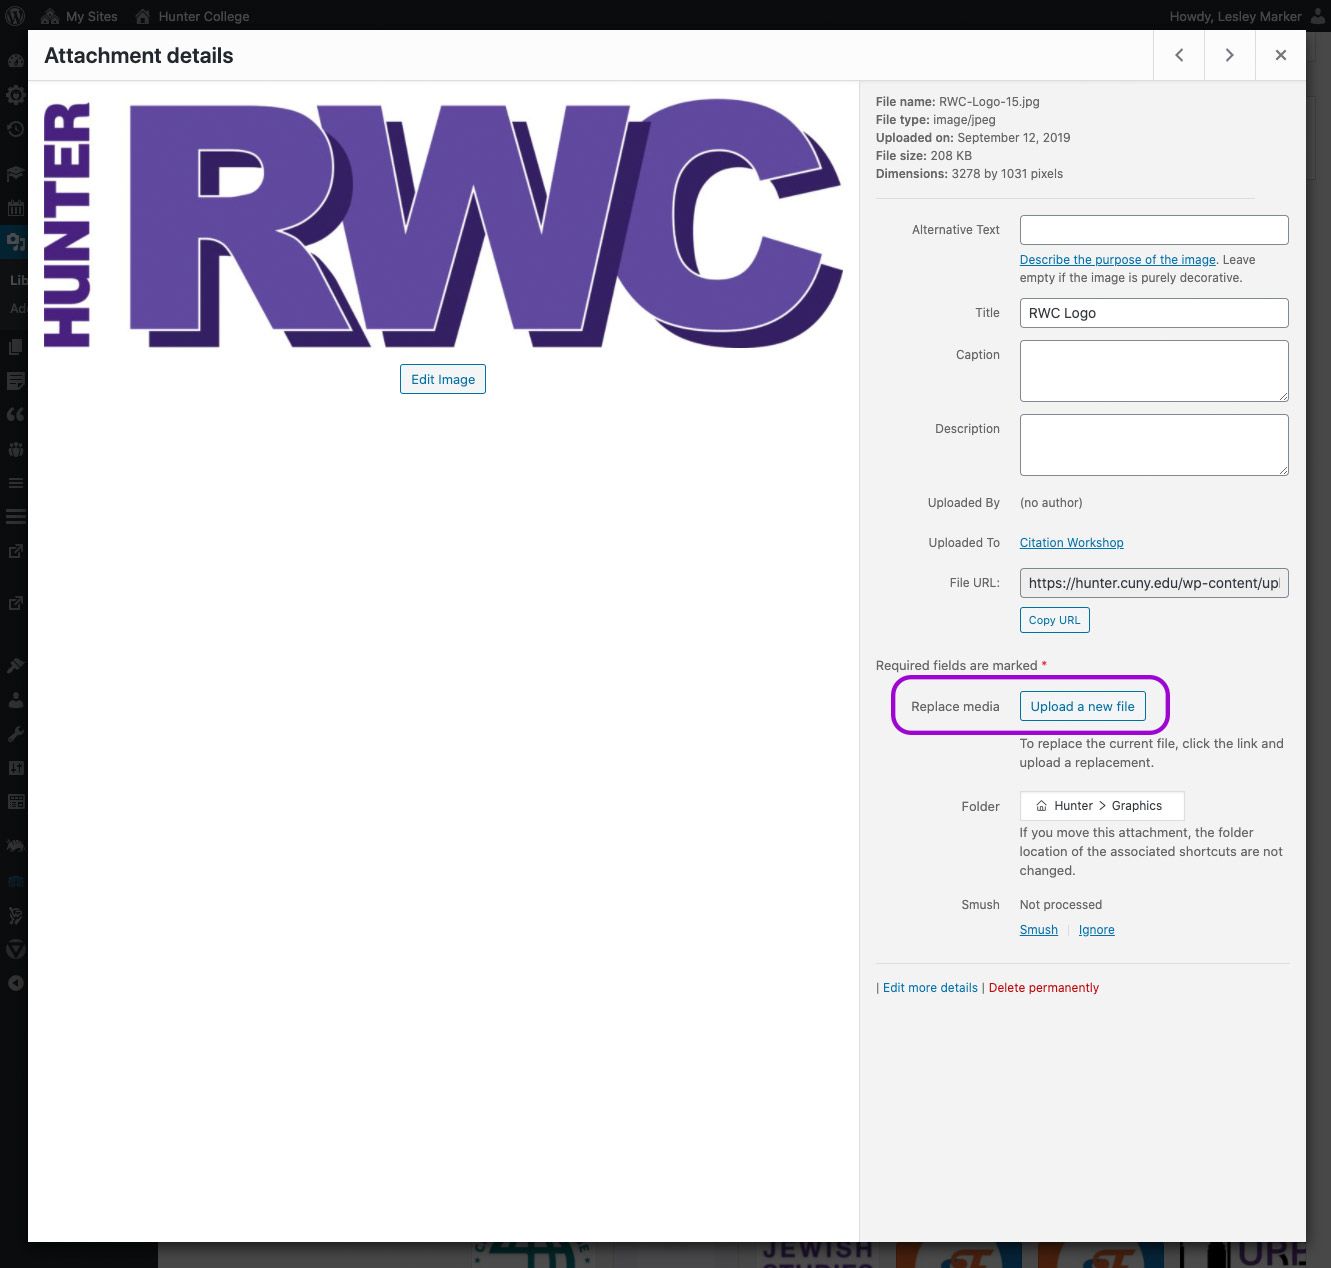
Task: Click the gear icon in the admin sidebar
Action: tap(15, 95)
